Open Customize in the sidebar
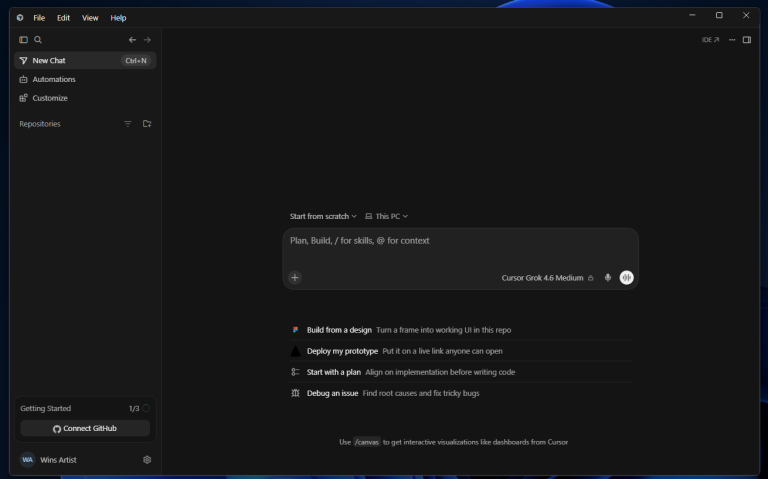The image size is (768, 479). [x=85, y=98]
